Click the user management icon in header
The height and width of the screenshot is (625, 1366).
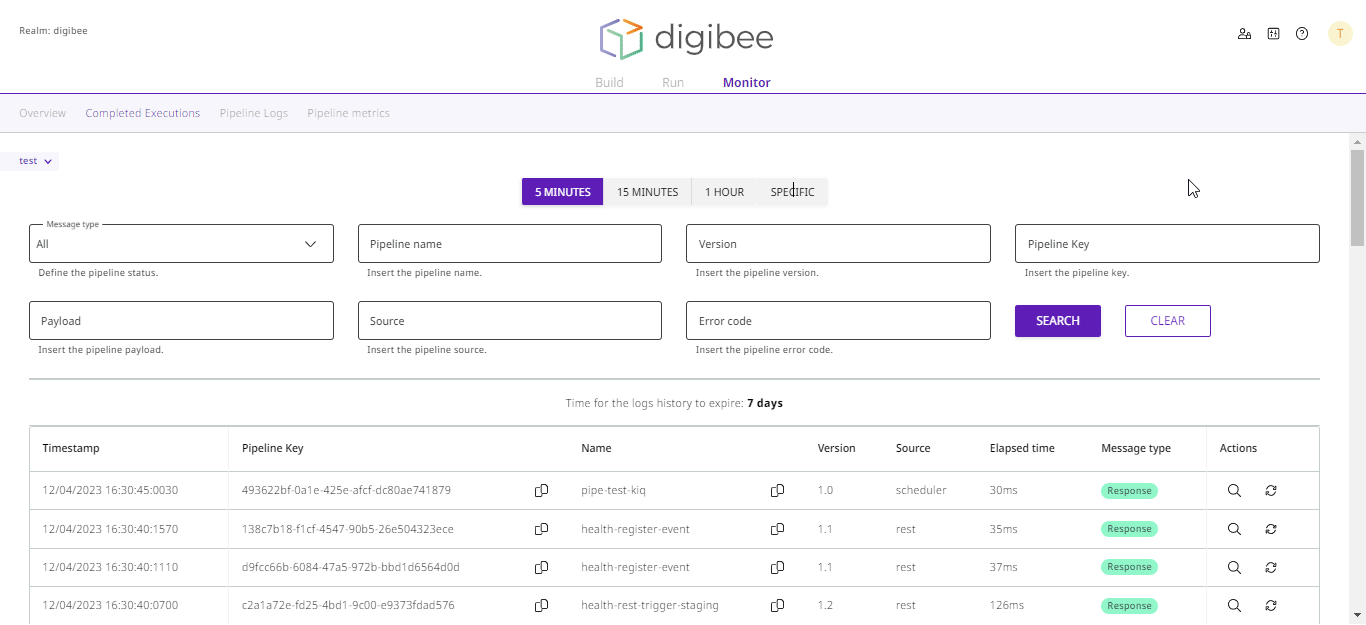point(1244,34)
